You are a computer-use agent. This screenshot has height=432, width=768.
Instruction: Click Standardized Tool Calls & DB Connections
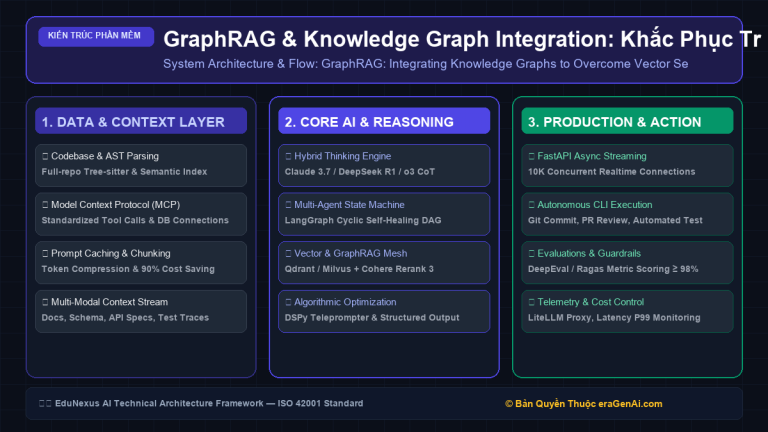tap(135, 220)
